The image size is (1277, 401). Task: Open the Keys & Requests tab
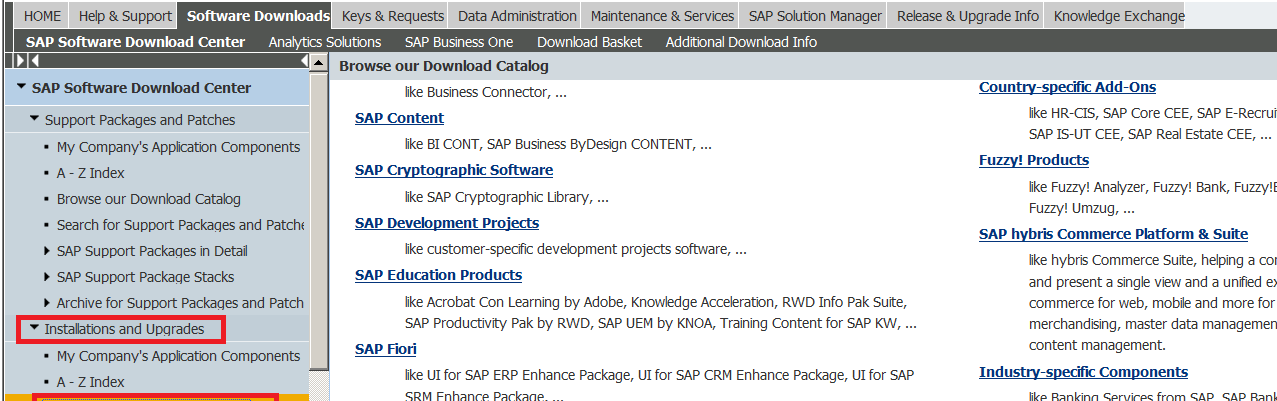pos(392,16)
